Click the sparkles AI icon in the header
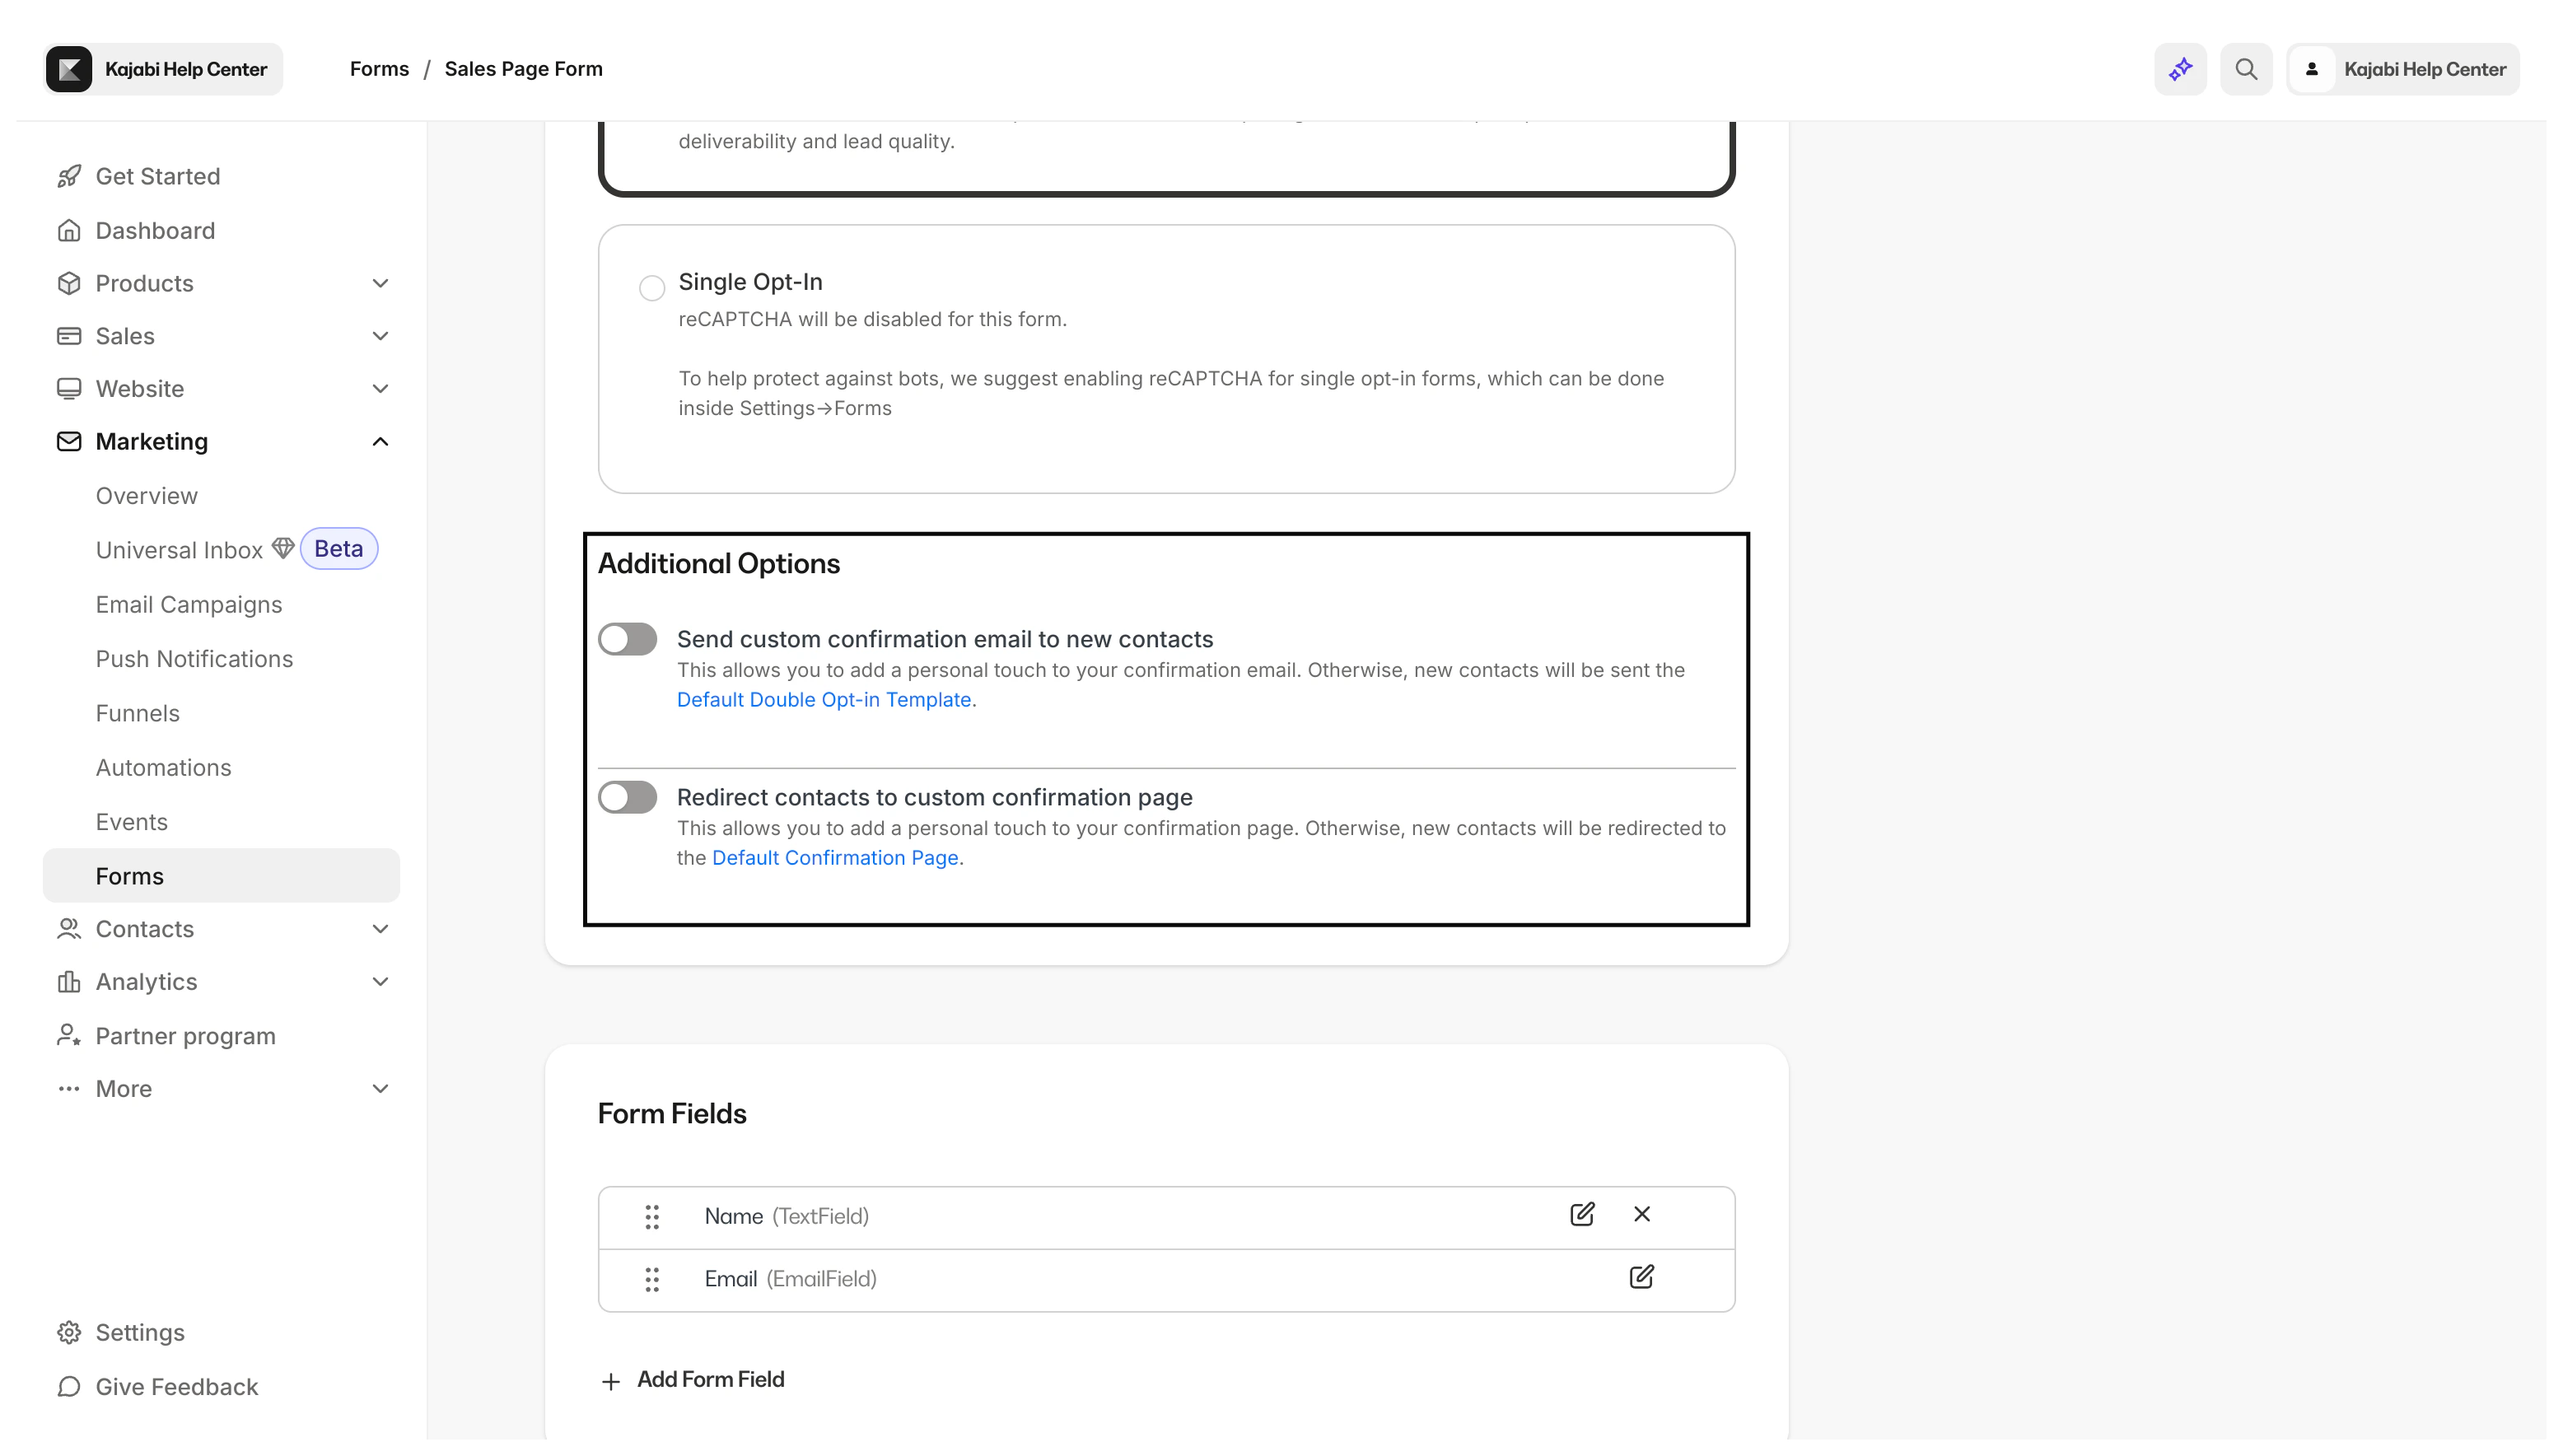This screenshot has width=2563, height=1456. pyautogui.click(x=2180, y=68)
